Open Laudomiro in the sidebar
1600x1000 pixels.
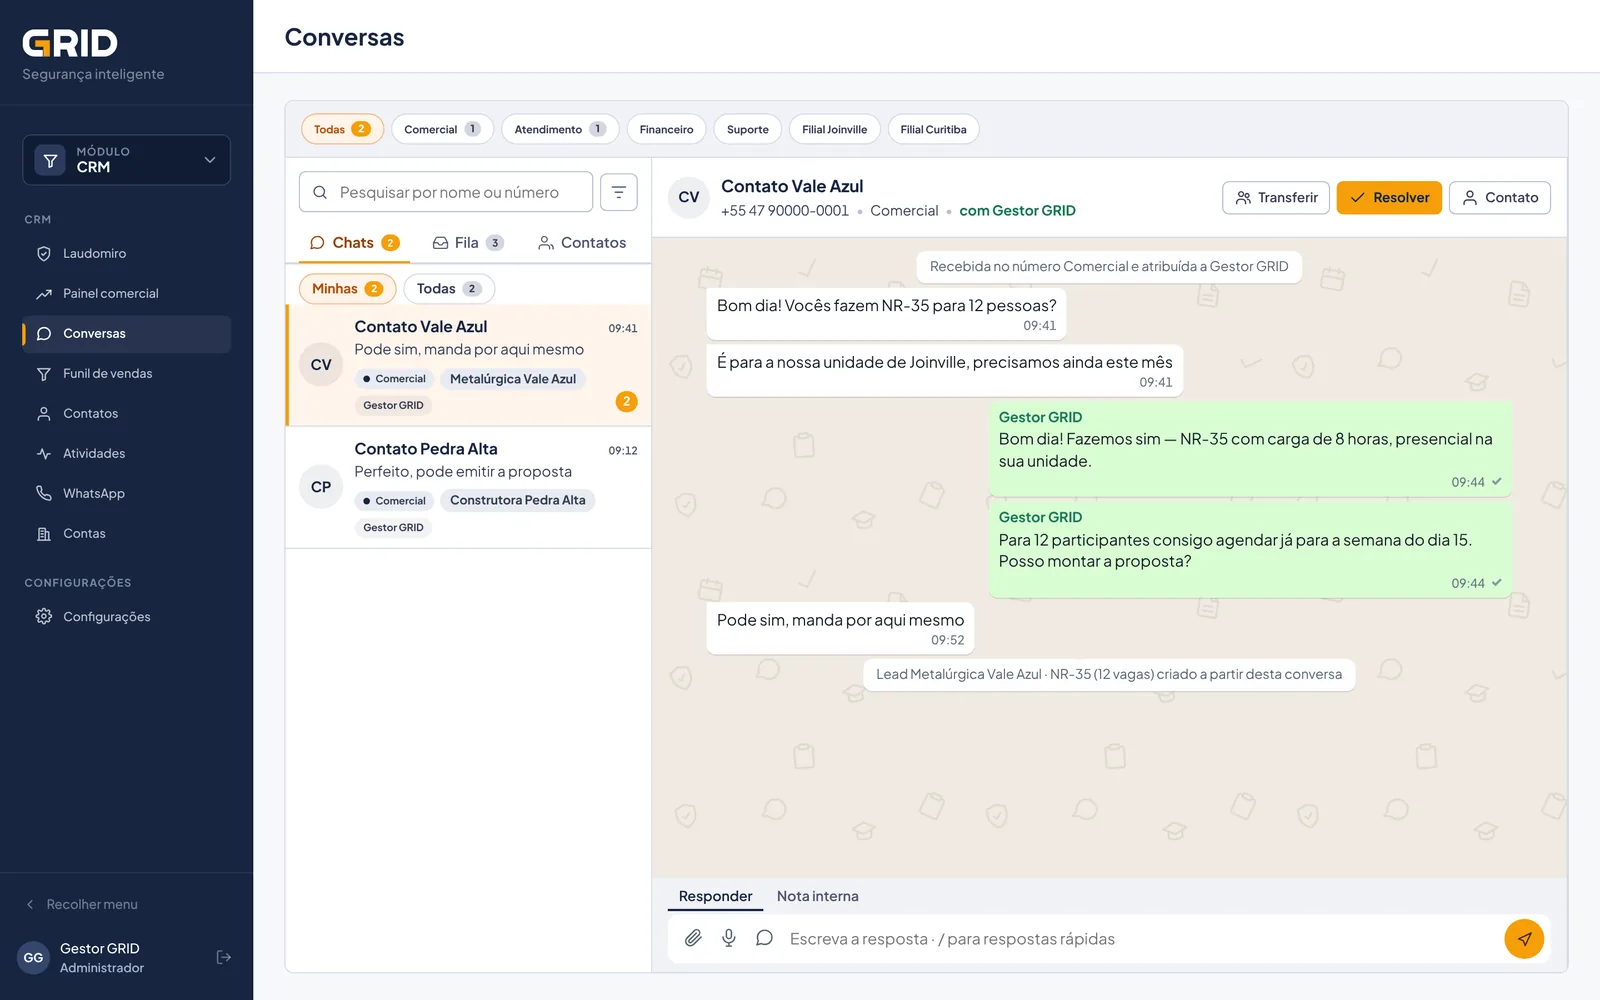tap(126, 254)
